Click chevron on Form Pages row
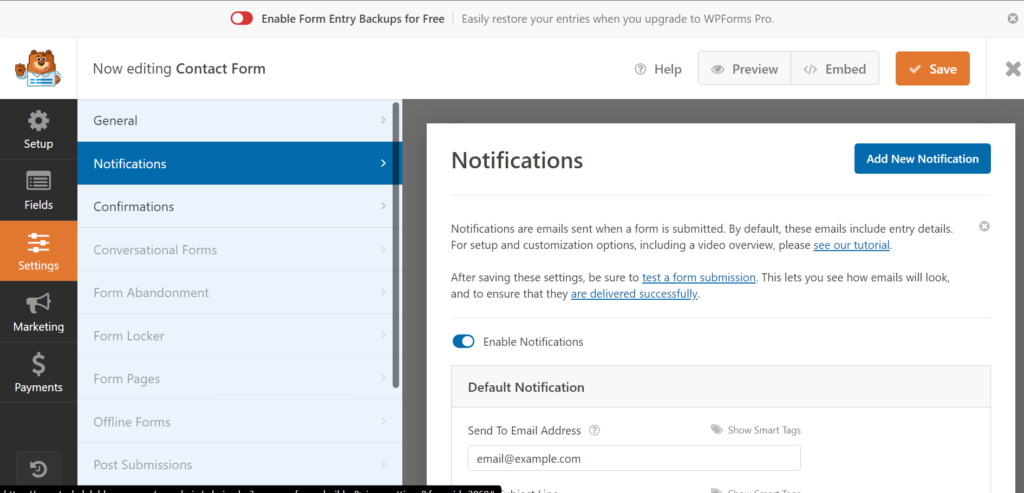Image resolution: width=1024 pixels, height=493 pixels. coord(383,379)
